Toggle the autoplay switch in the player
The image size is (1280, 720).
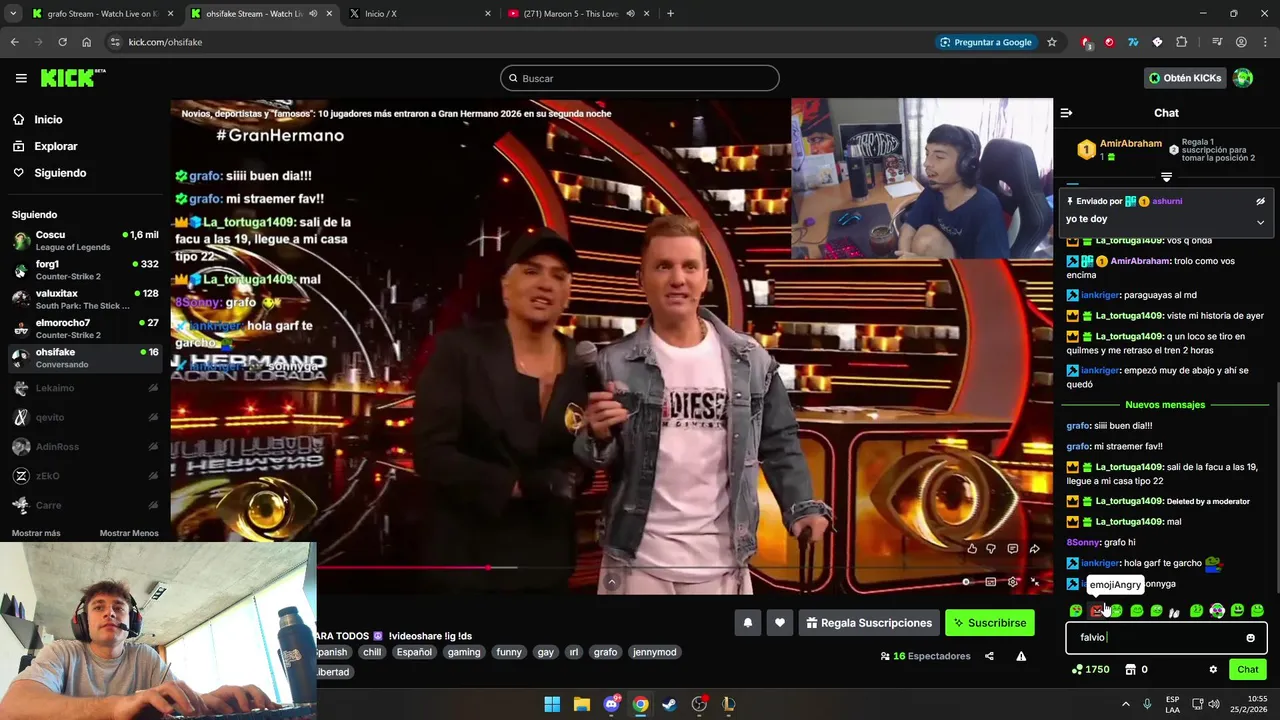(965, 582)
